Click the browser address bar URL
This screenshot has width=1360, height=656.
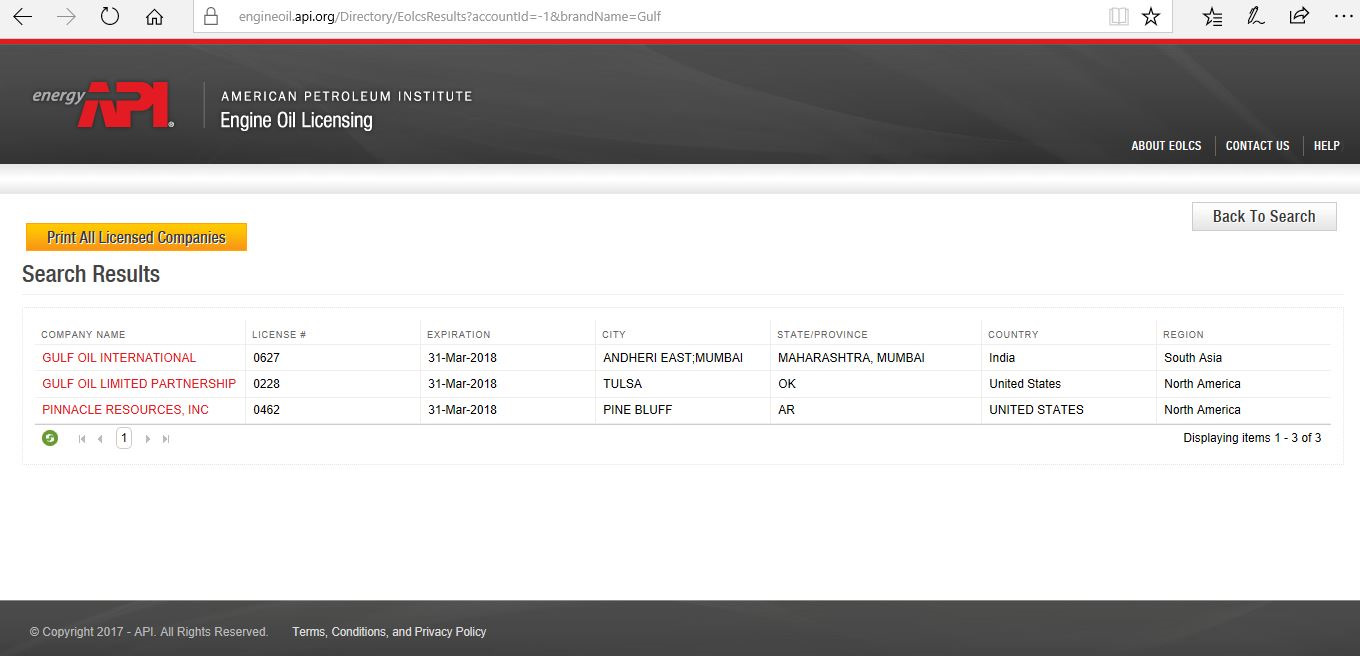(450, 16)
